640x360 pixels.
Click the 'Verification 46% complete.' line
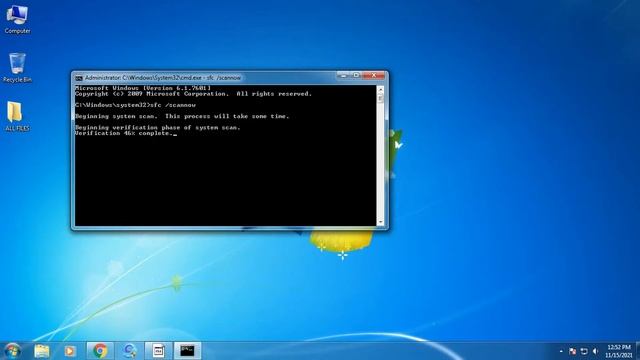pos(125,133)
